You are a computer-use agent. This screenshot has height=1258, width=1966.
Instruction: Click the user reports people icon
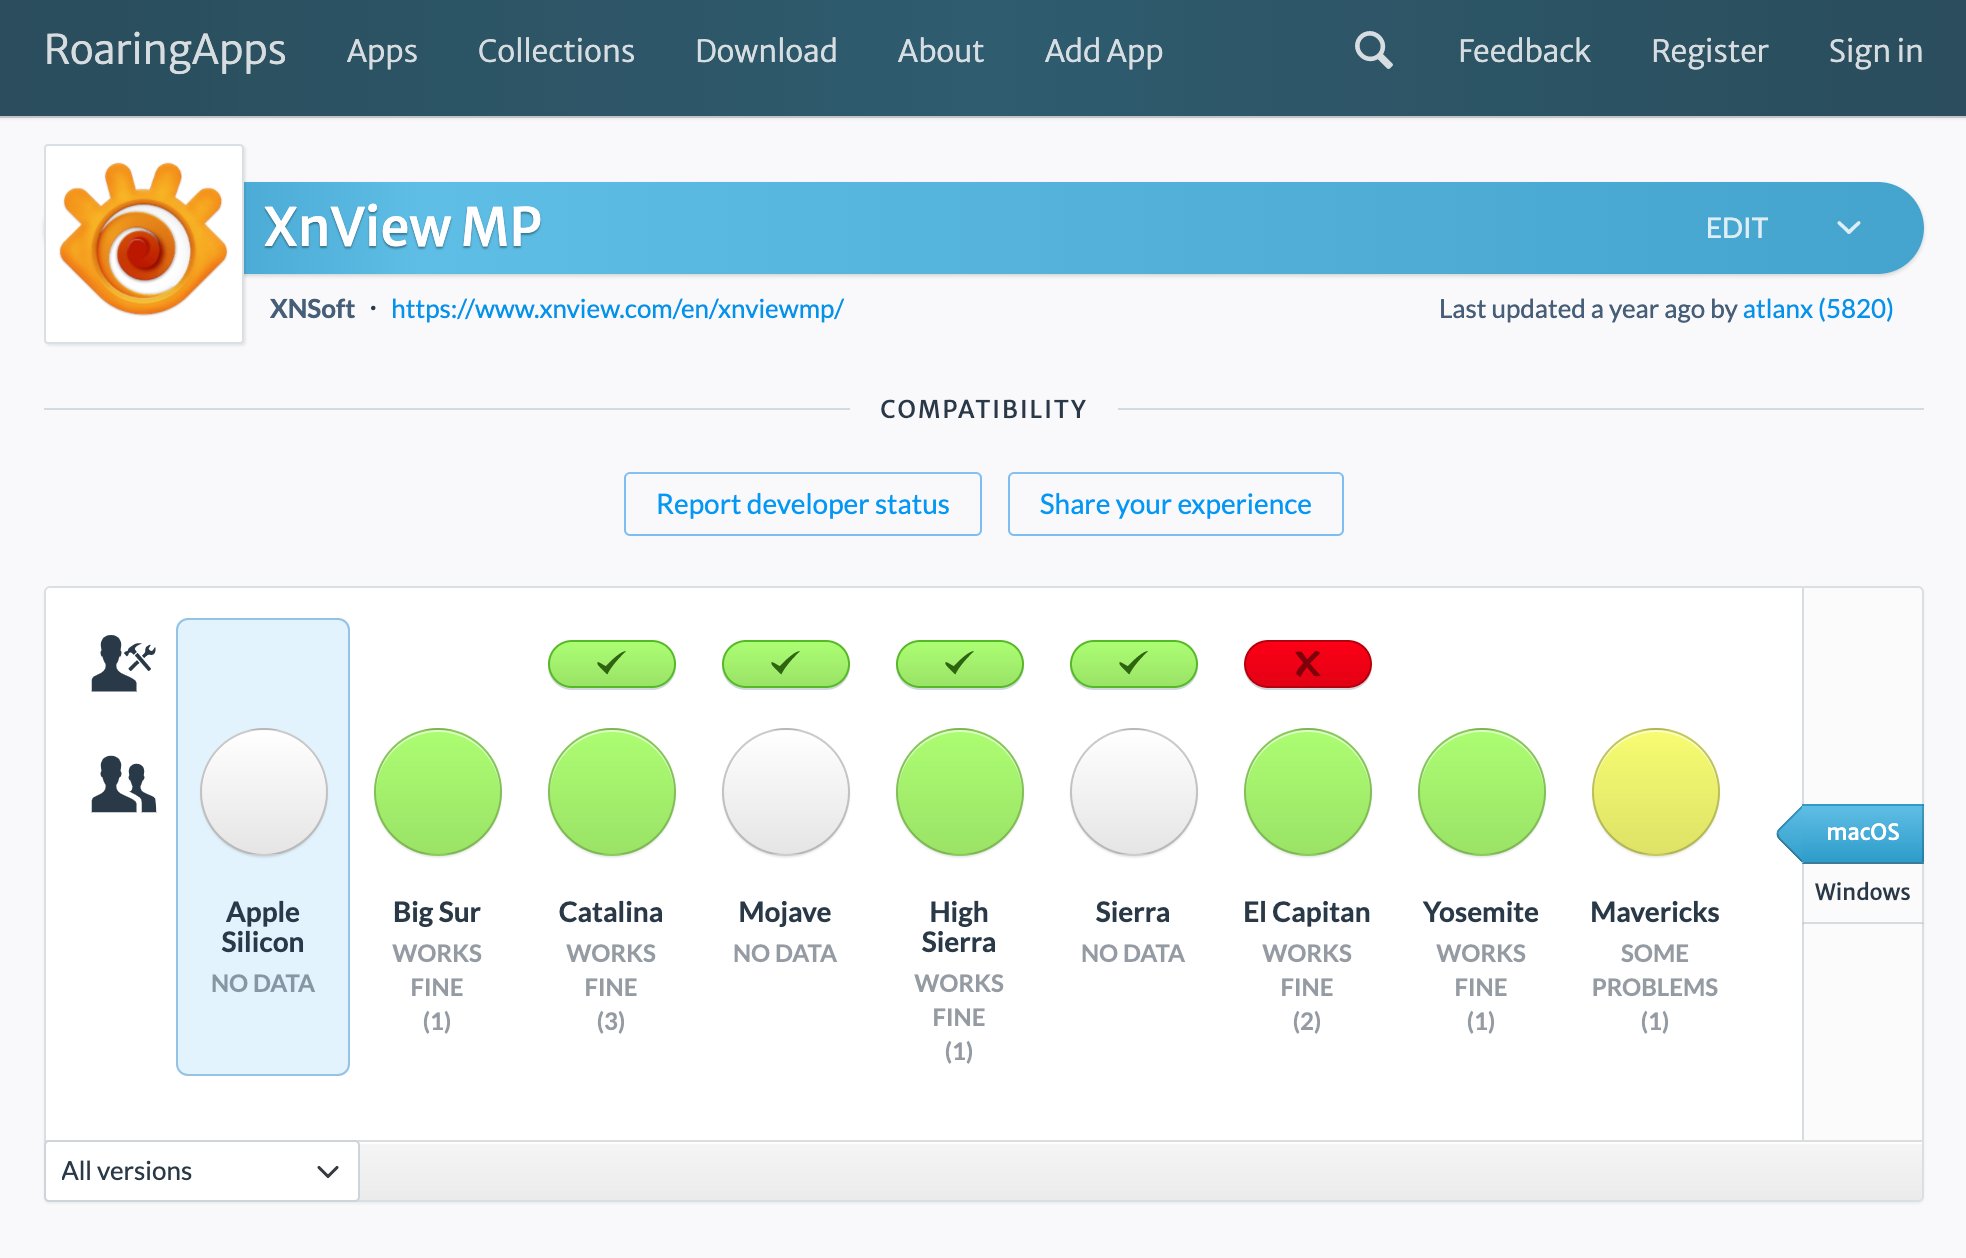pyautogui.click(x=123, y=784)
